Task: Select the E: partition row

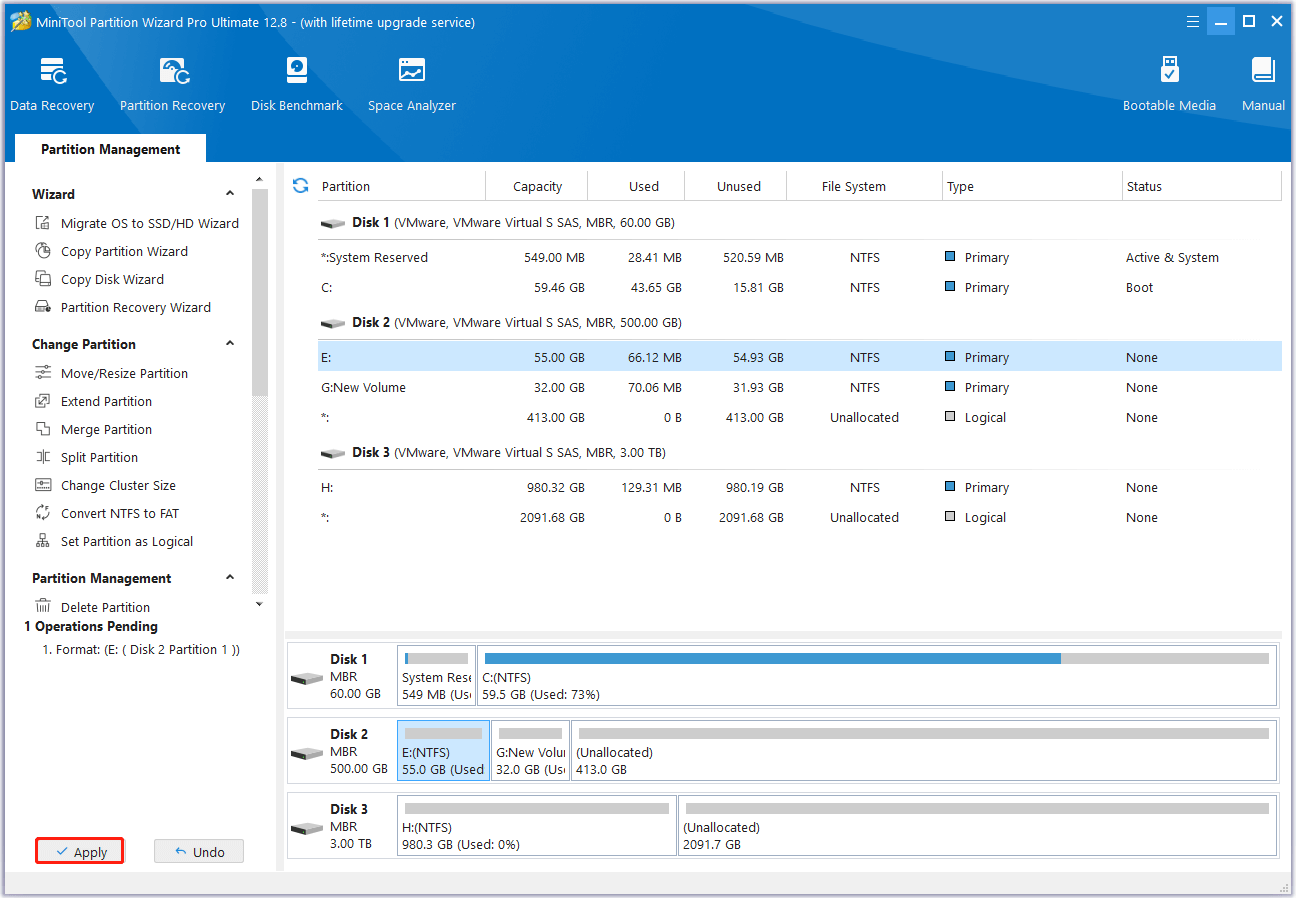Action: [x=800, y=357]
